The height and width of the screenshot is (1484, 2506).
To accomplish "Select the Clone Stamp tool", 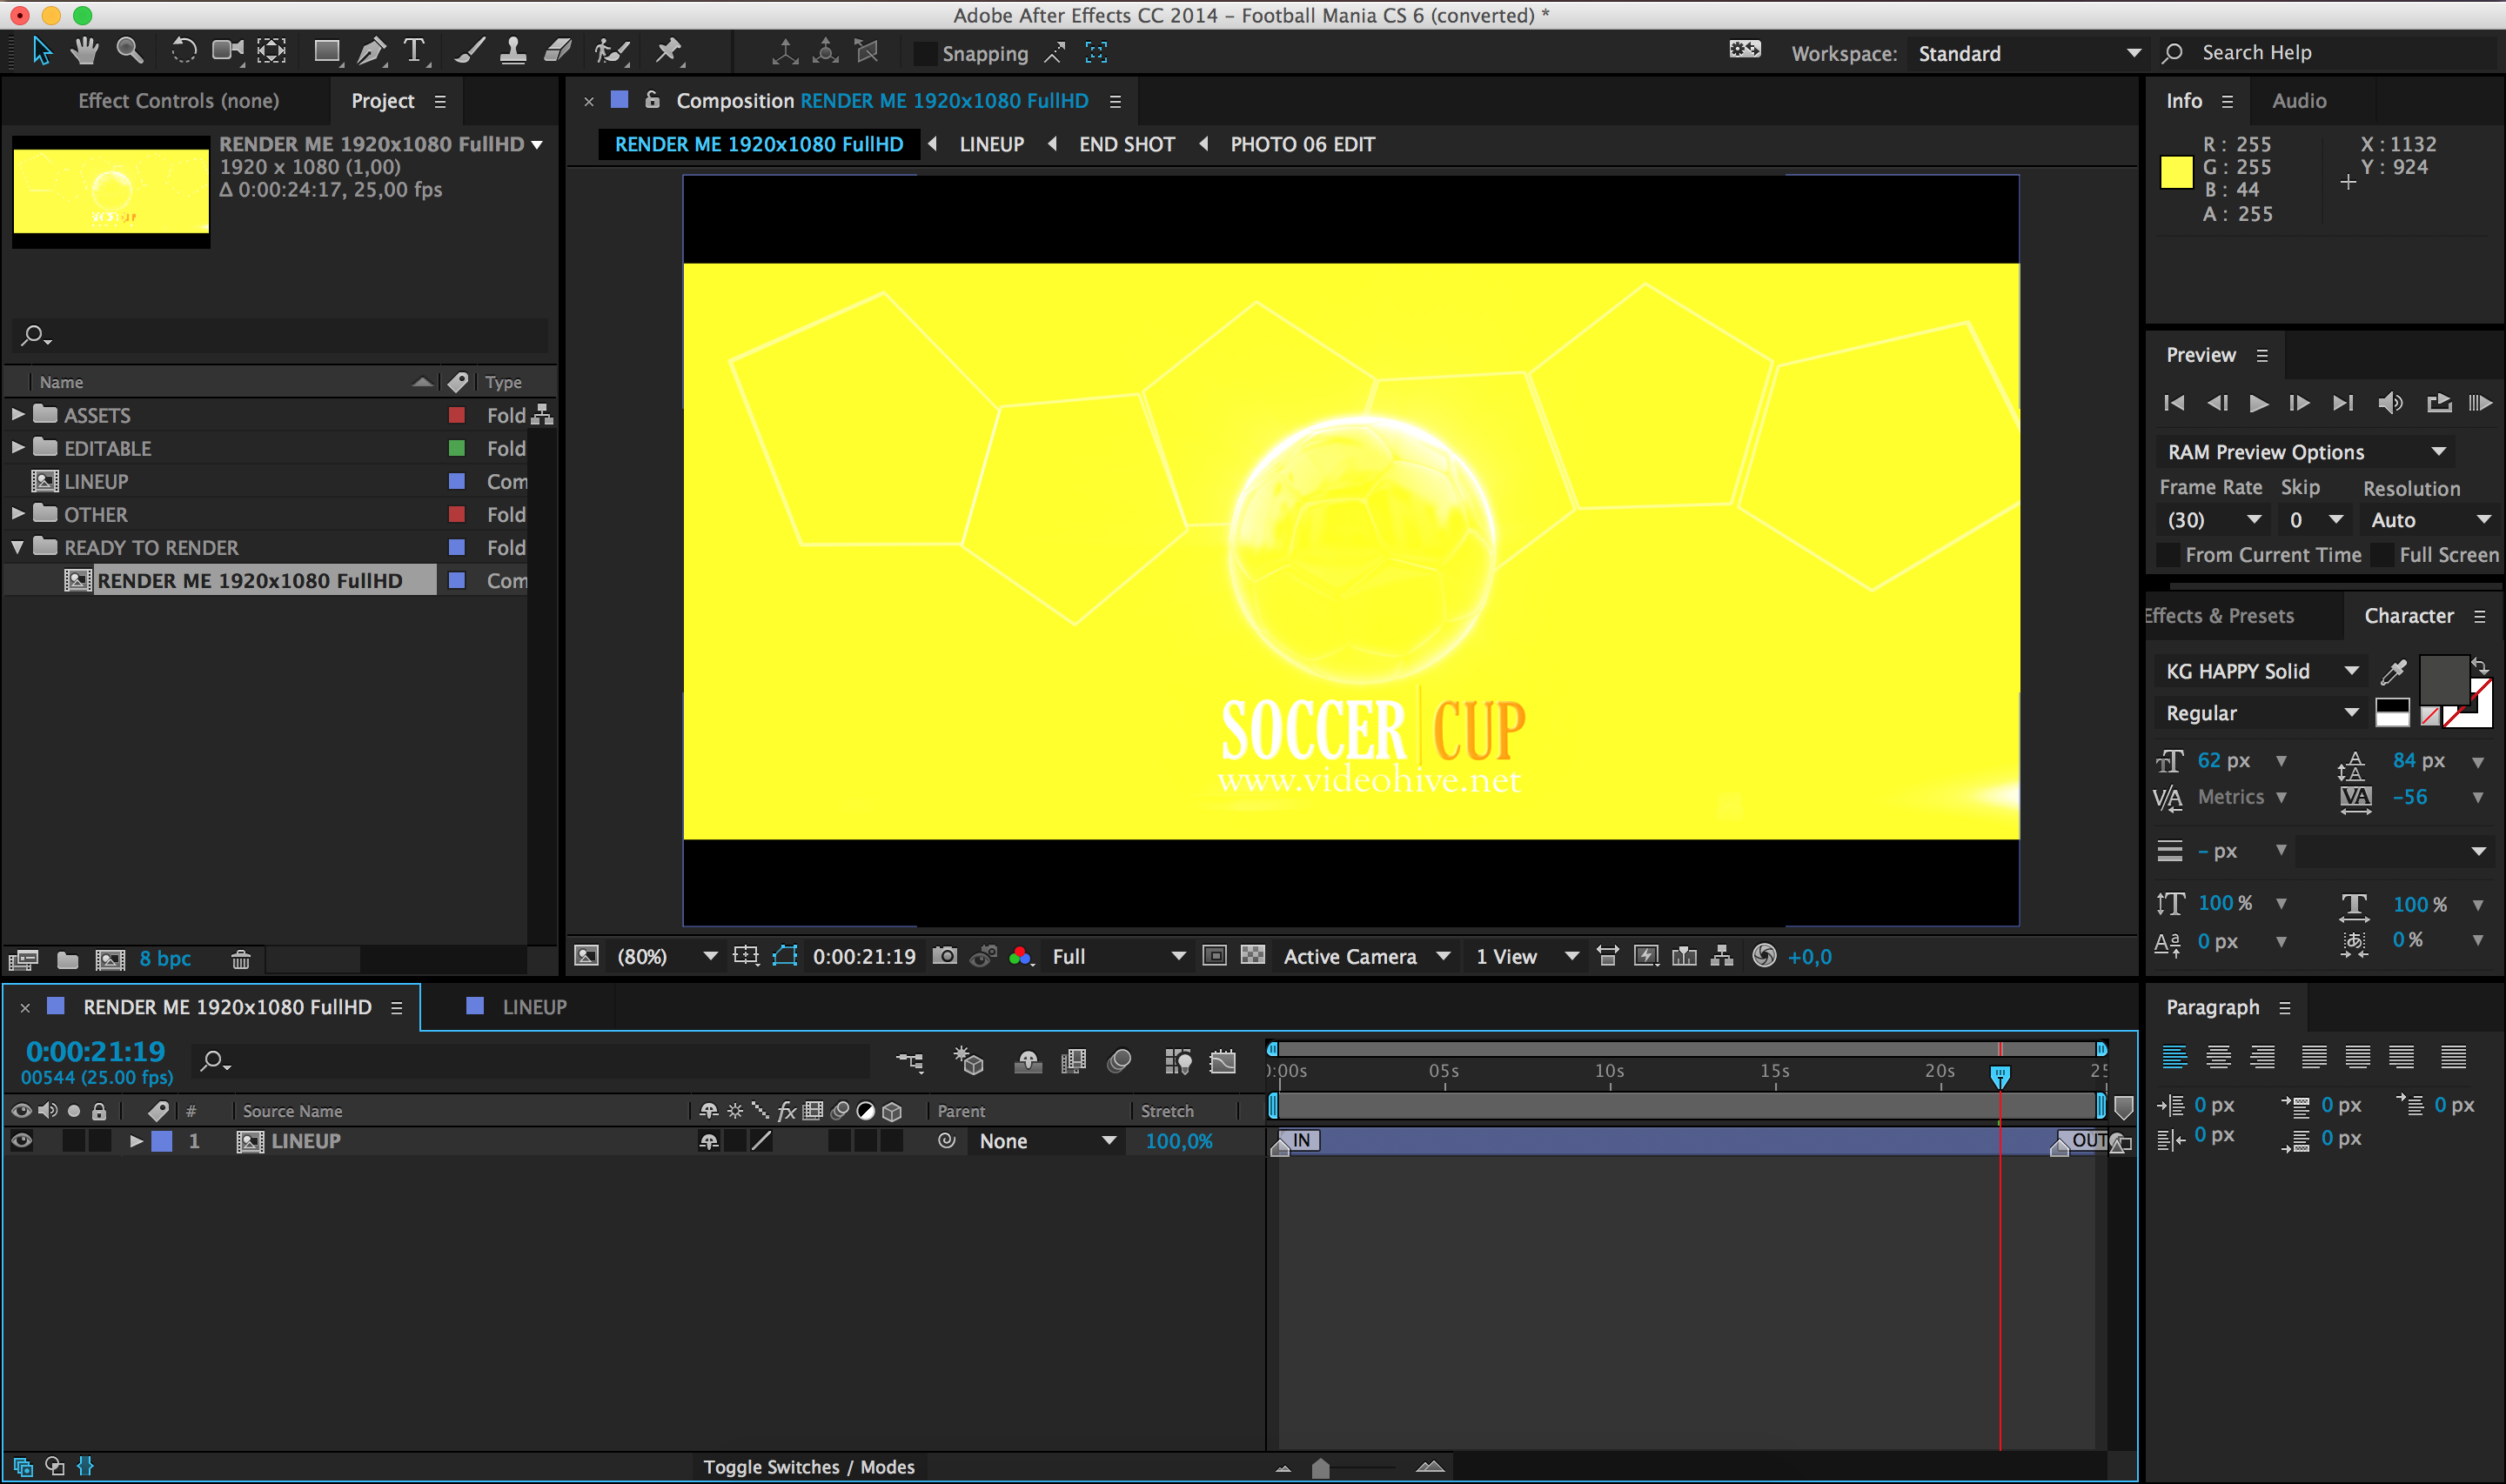I will (513, 52).
